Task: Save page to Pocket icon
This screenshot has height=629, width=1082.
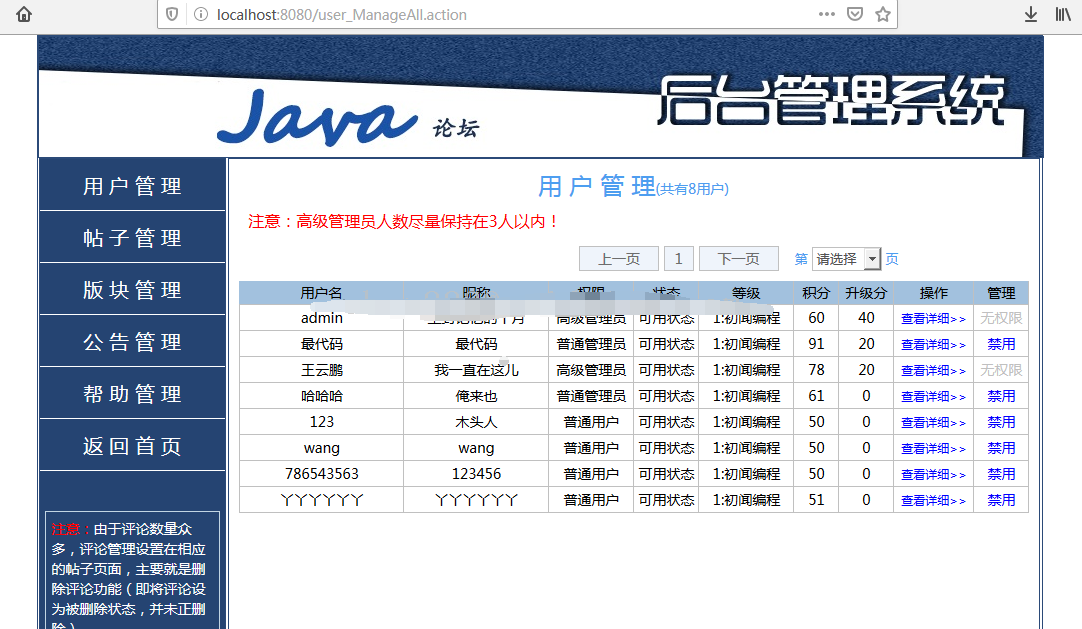Action: click(855, 14)
